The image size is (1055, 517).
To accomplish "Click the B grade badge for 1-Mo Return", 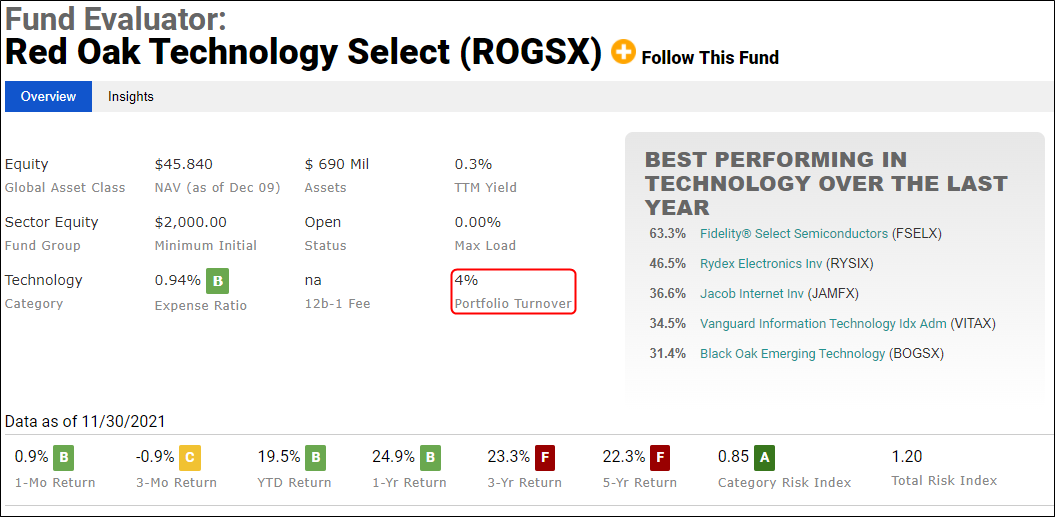I will pos(64,458).
